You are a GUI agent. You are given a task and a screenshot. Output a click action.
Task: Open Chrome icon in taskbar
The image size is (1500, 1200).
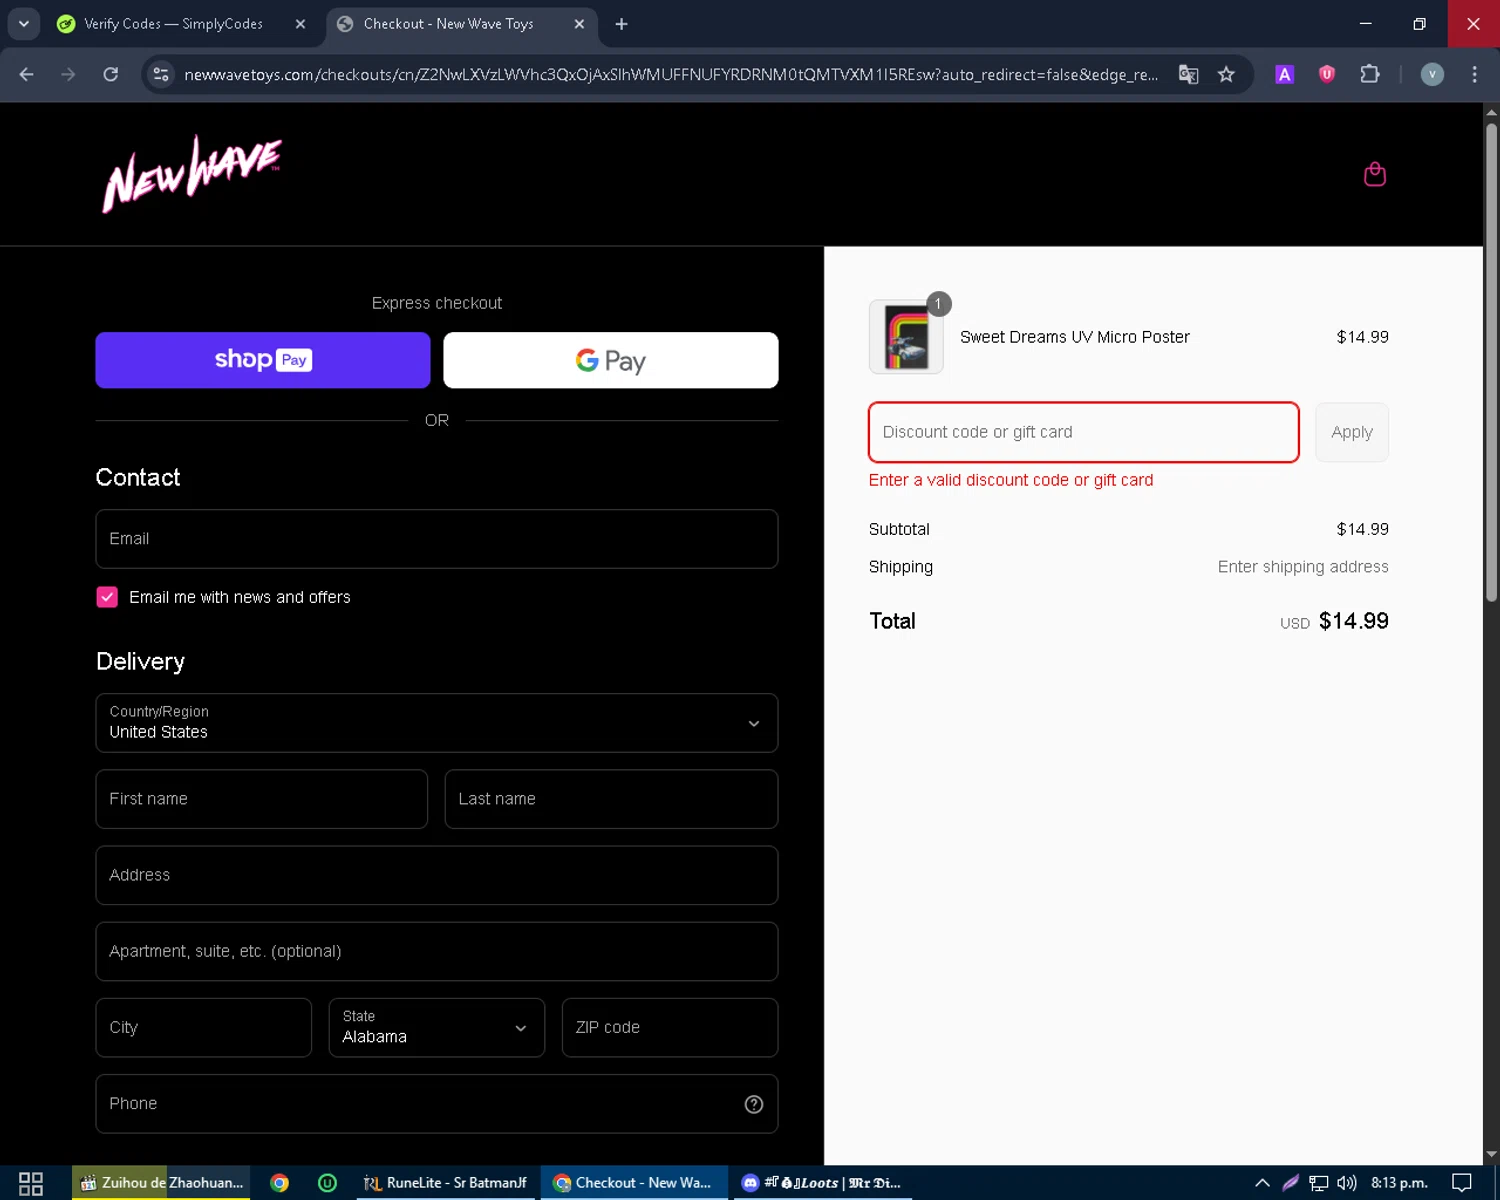click(x=280, y=1183)
